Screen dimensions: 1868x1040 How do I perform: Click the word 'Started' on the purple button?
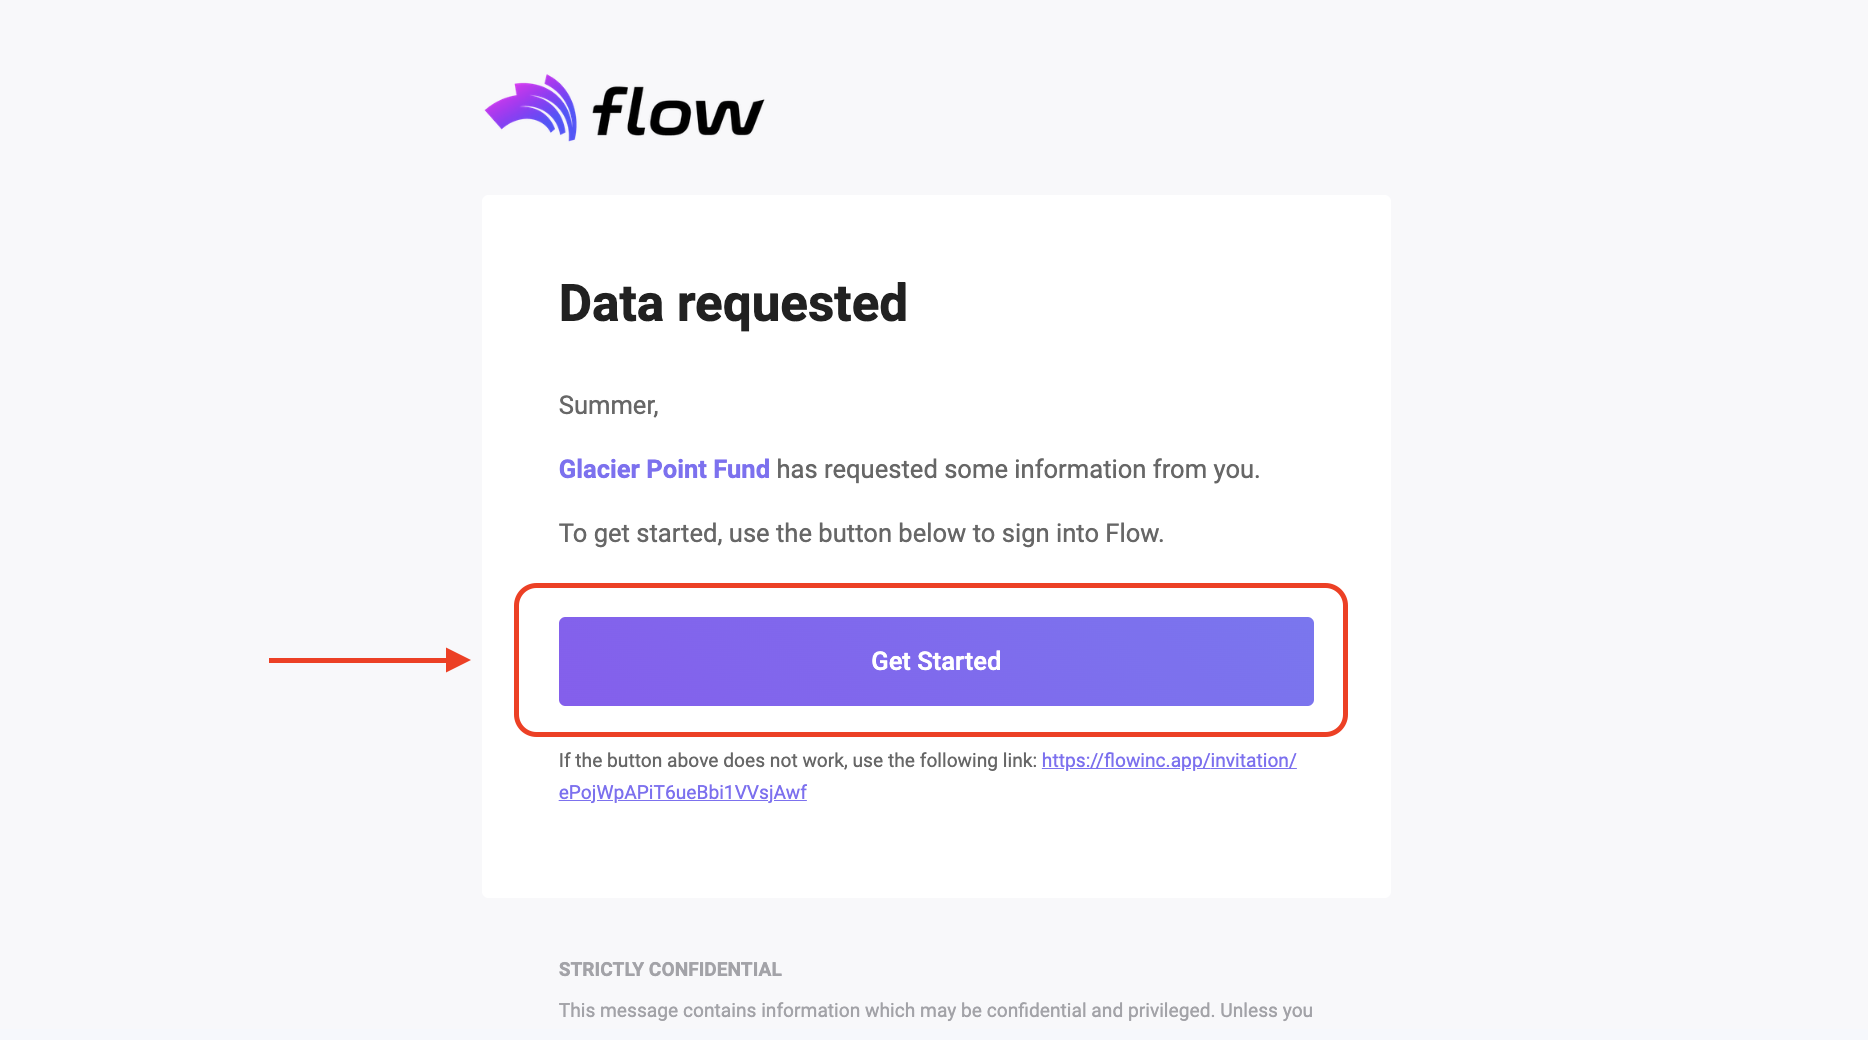(x=959, y=661)
